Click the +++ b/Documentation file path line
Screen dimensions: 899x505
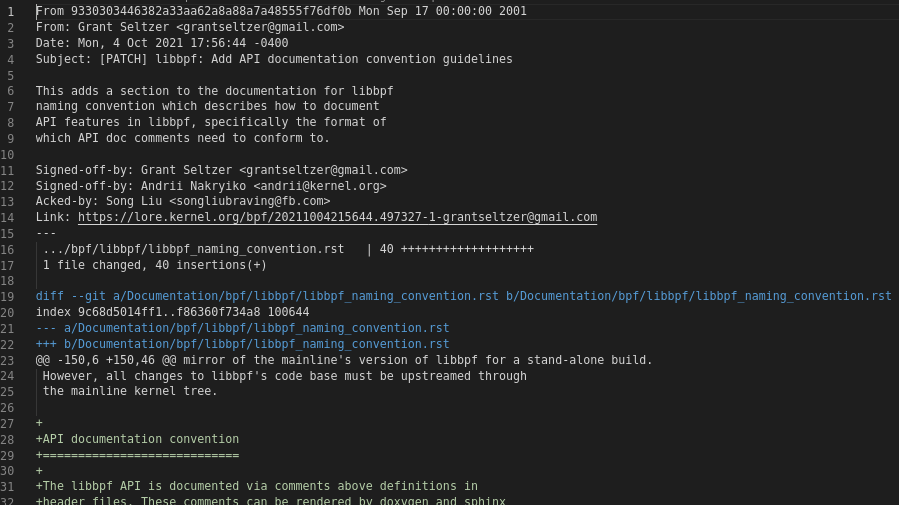pos(242,344)
